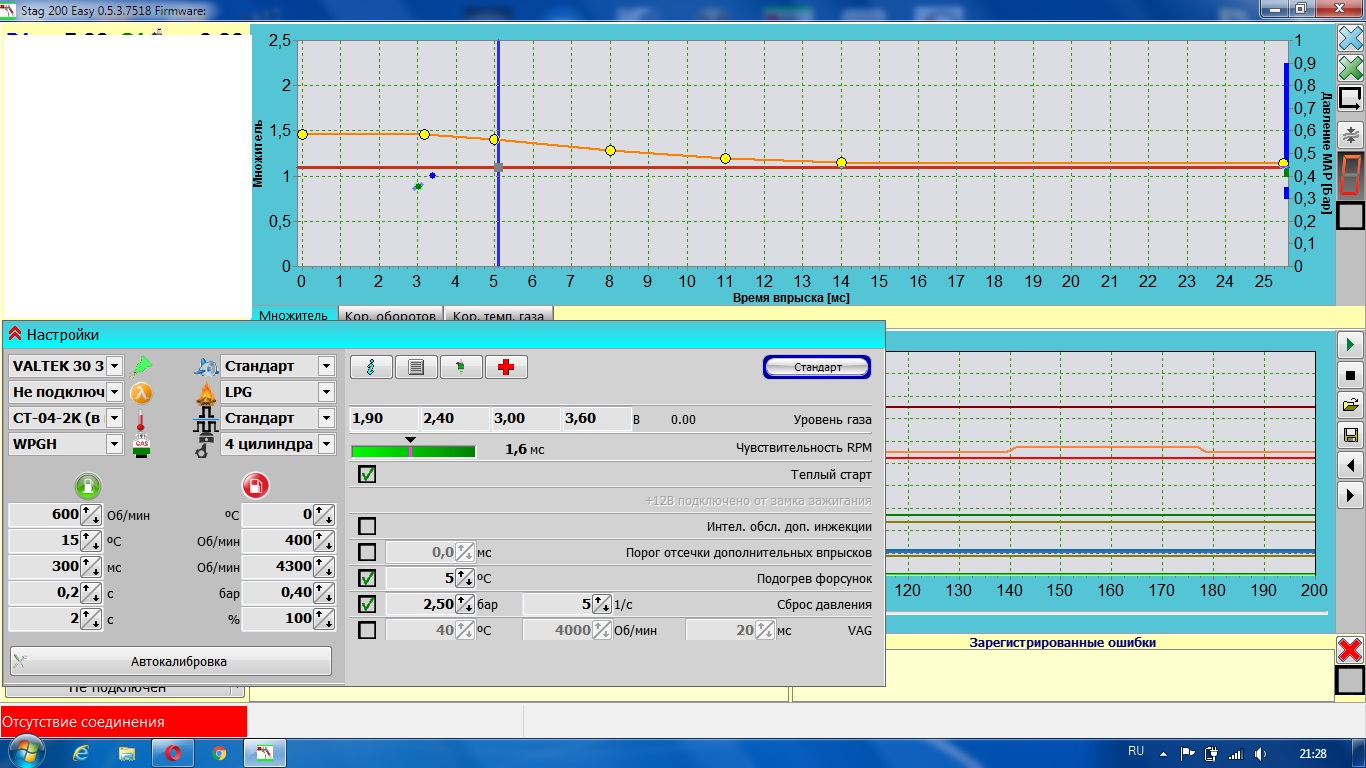Image resolution: width=1366 pixels, height=768 pixels.
Task: Toggle the Подогрев форсунок checkbox
Action: click(367, 578)
